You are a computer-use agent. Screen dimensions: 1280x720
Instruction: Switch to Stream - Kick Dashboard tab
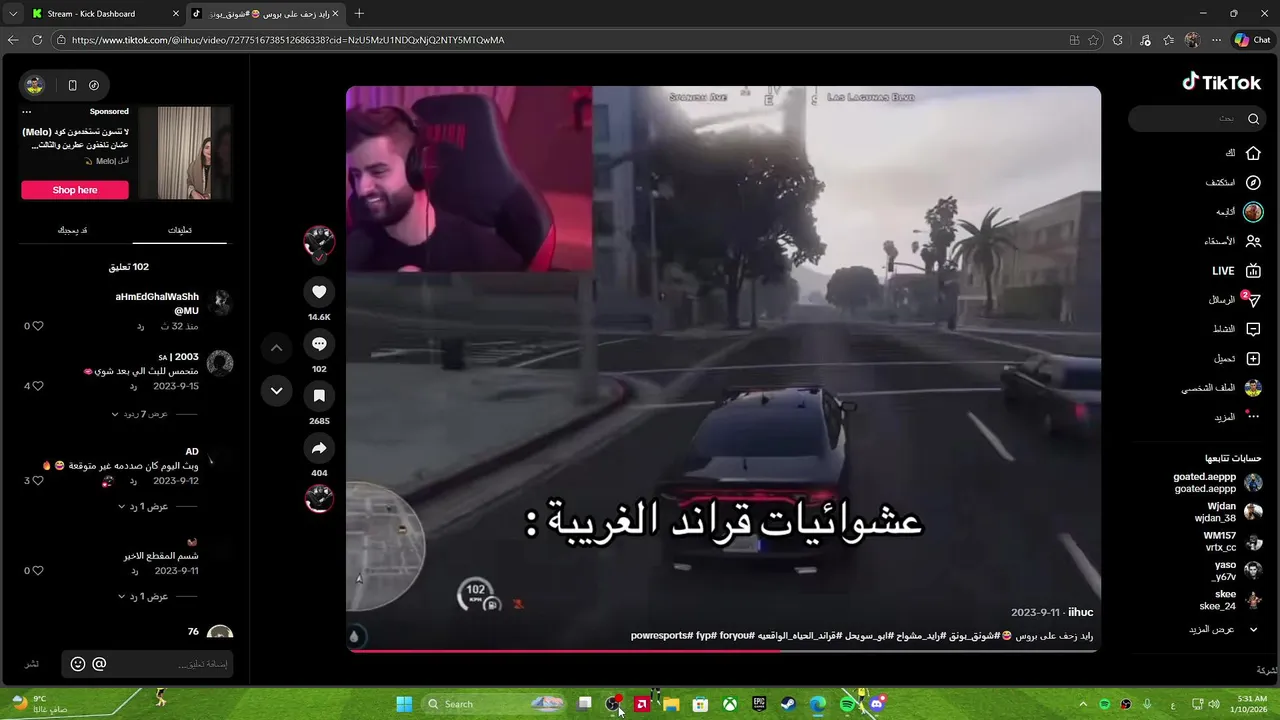[x=104, y=14]
